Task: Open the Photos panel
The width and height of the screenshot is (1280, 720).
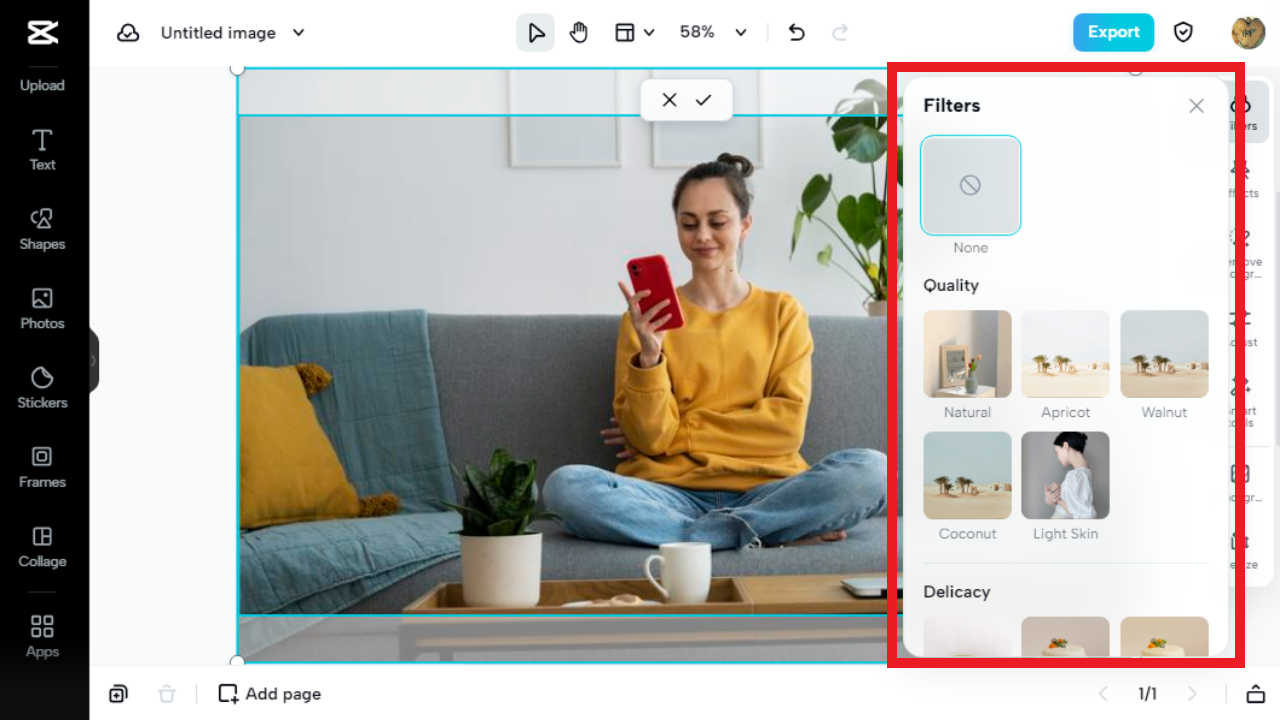Action: tap(42, 308)
